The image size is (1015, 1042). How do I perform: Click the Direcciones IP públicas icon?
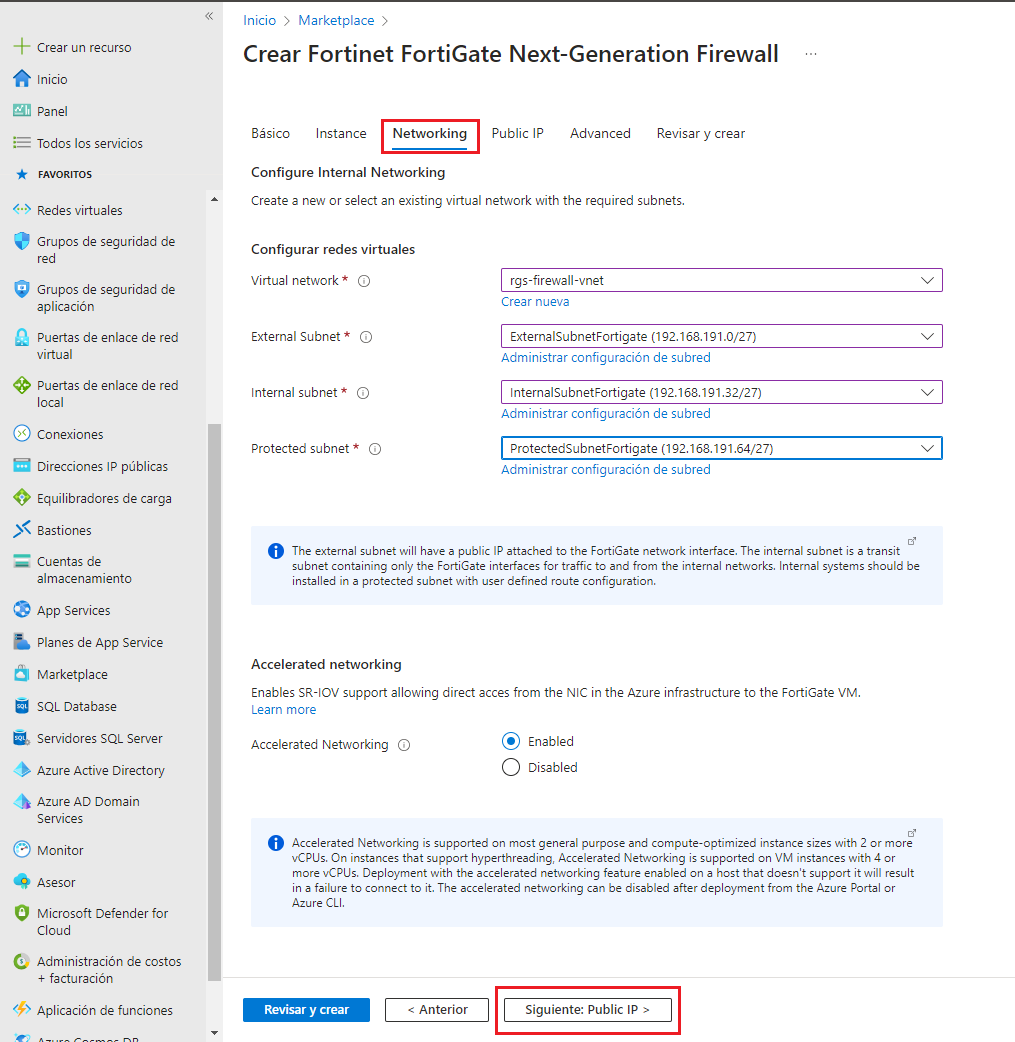pos(22,465)
